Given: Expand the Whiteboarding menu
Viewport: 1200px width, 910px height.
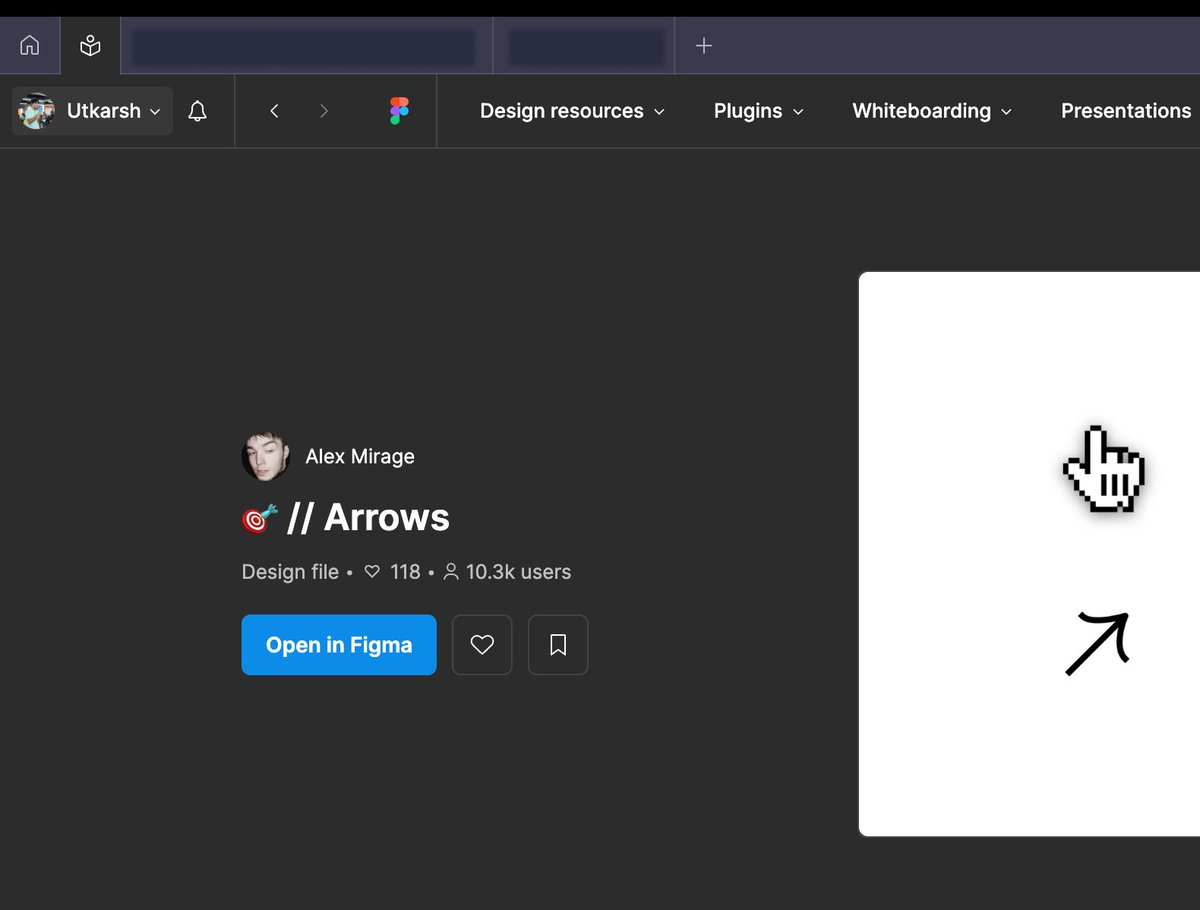Looking at the screenshot, I should pos(932,111).
